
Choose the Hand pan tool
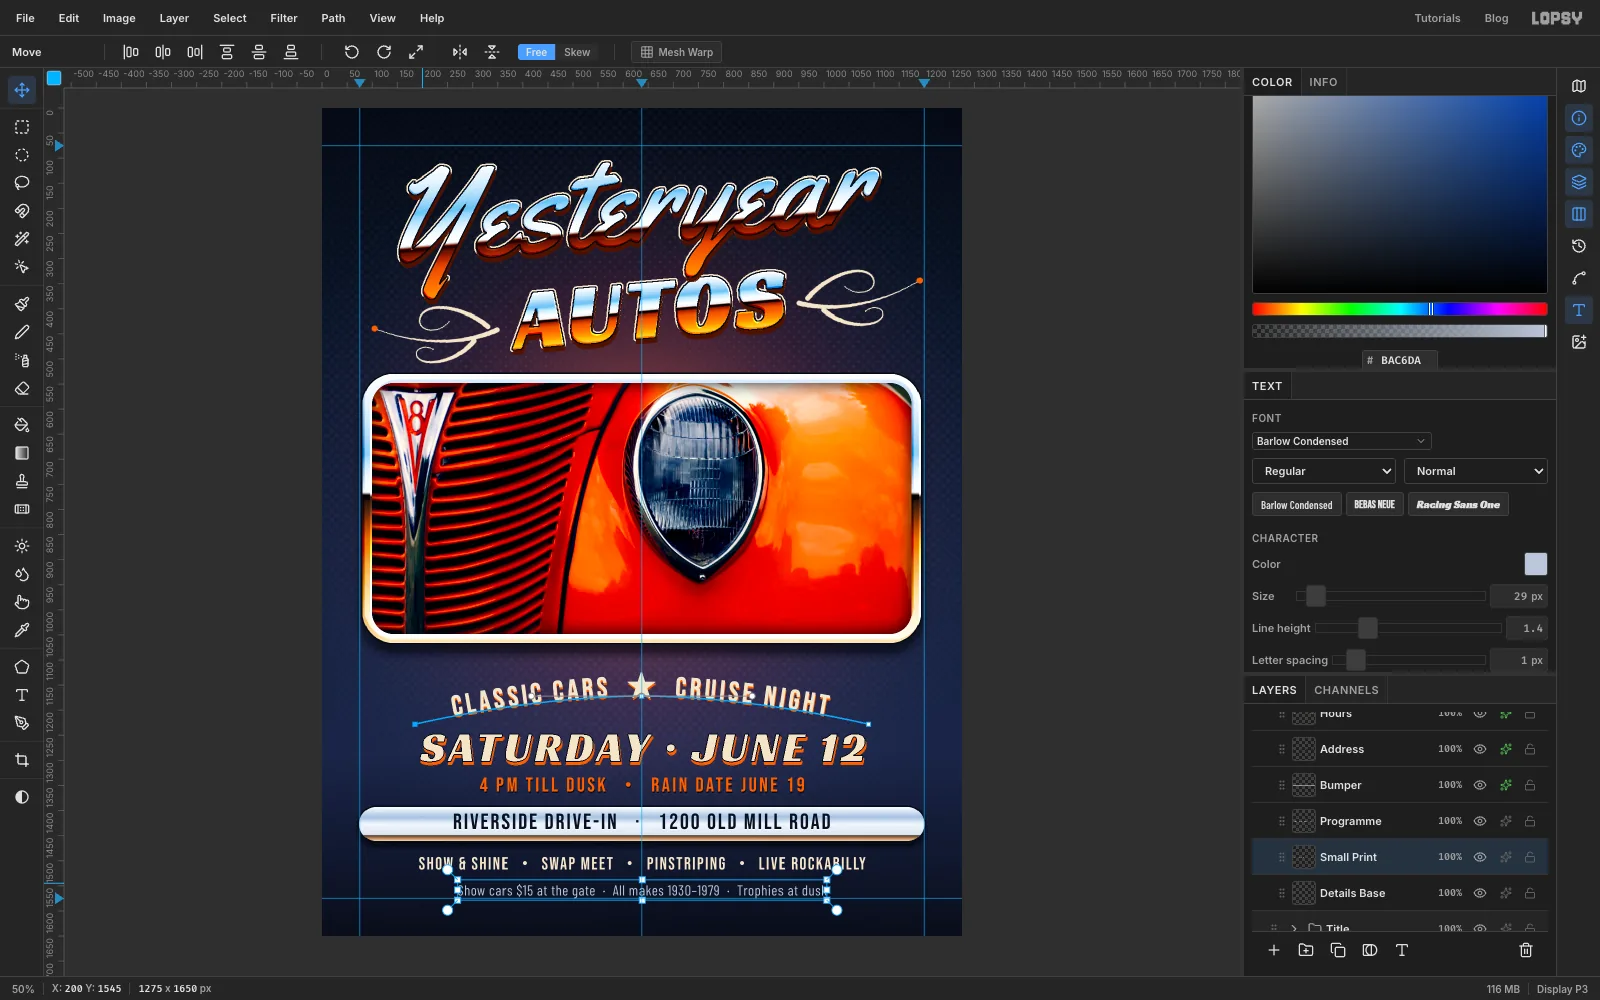(x=22, y=602)
